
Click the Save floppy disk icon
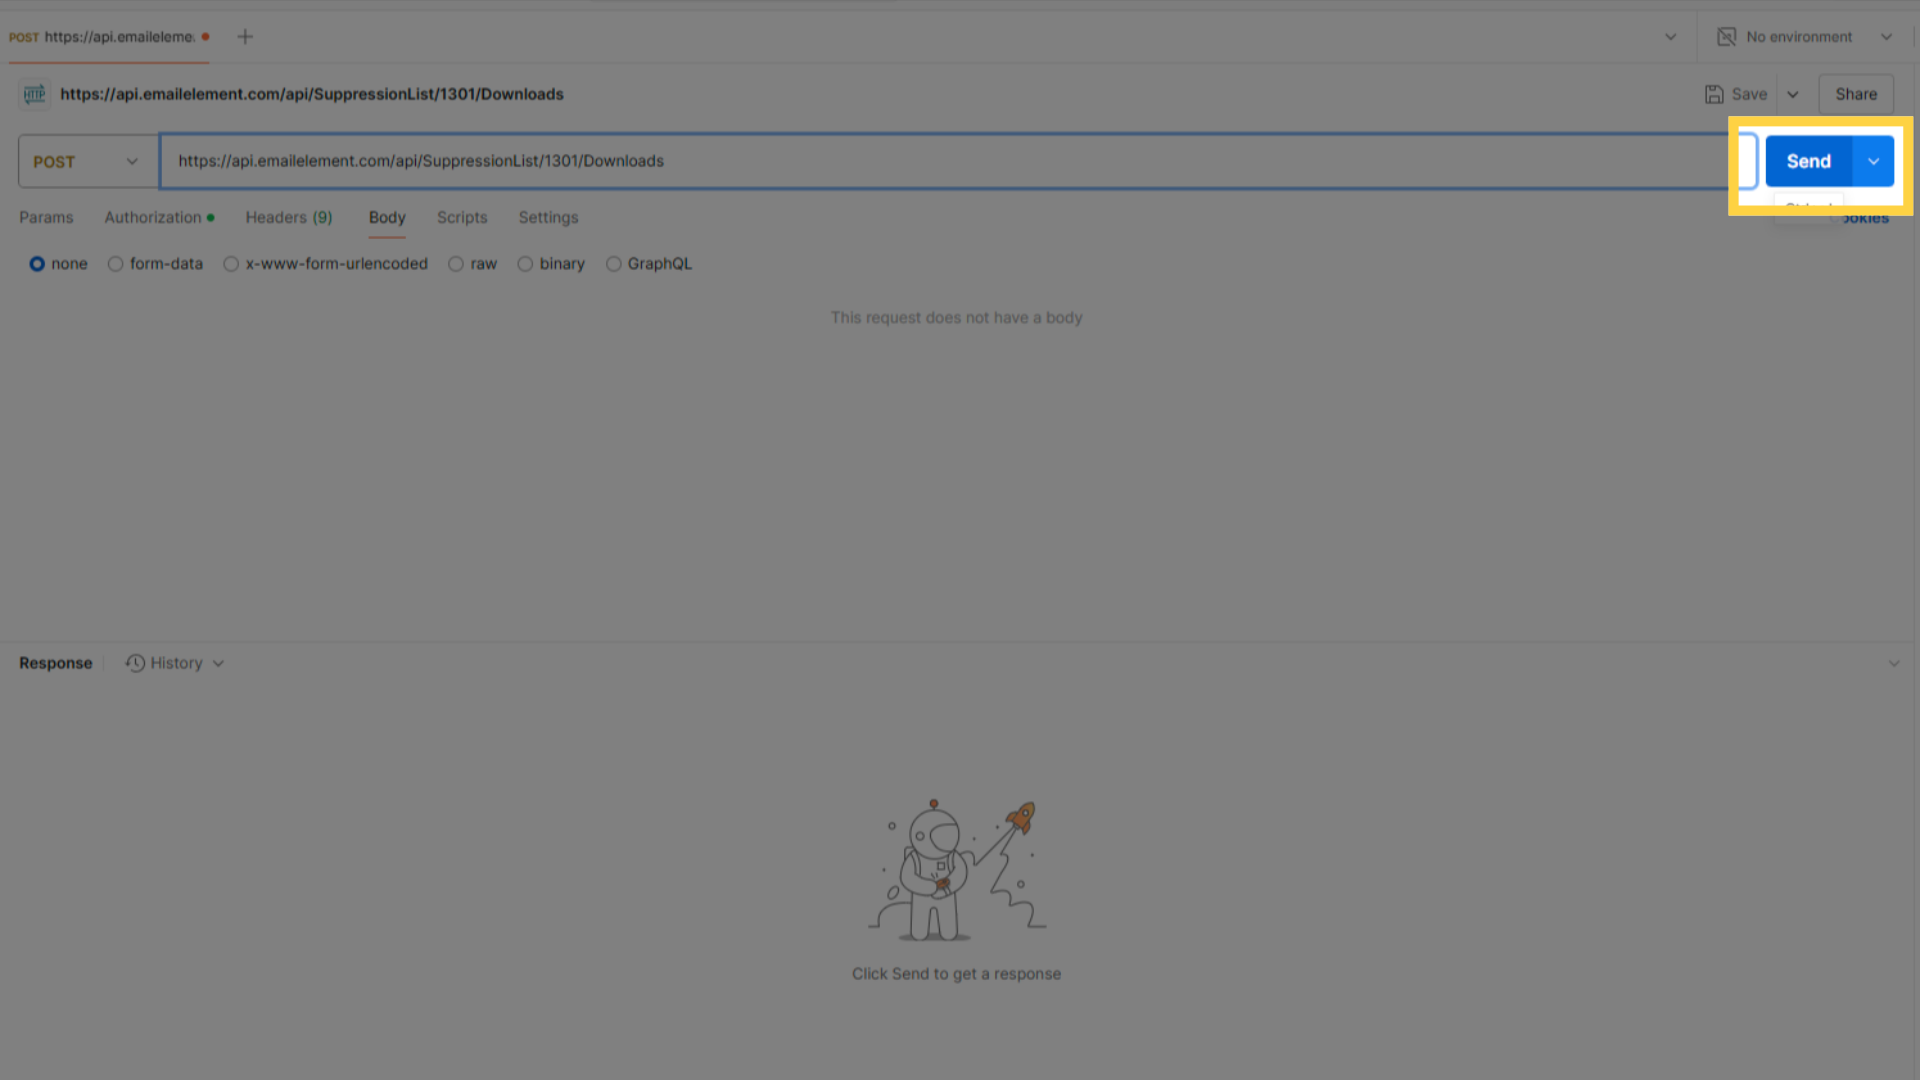point(1714,94)
